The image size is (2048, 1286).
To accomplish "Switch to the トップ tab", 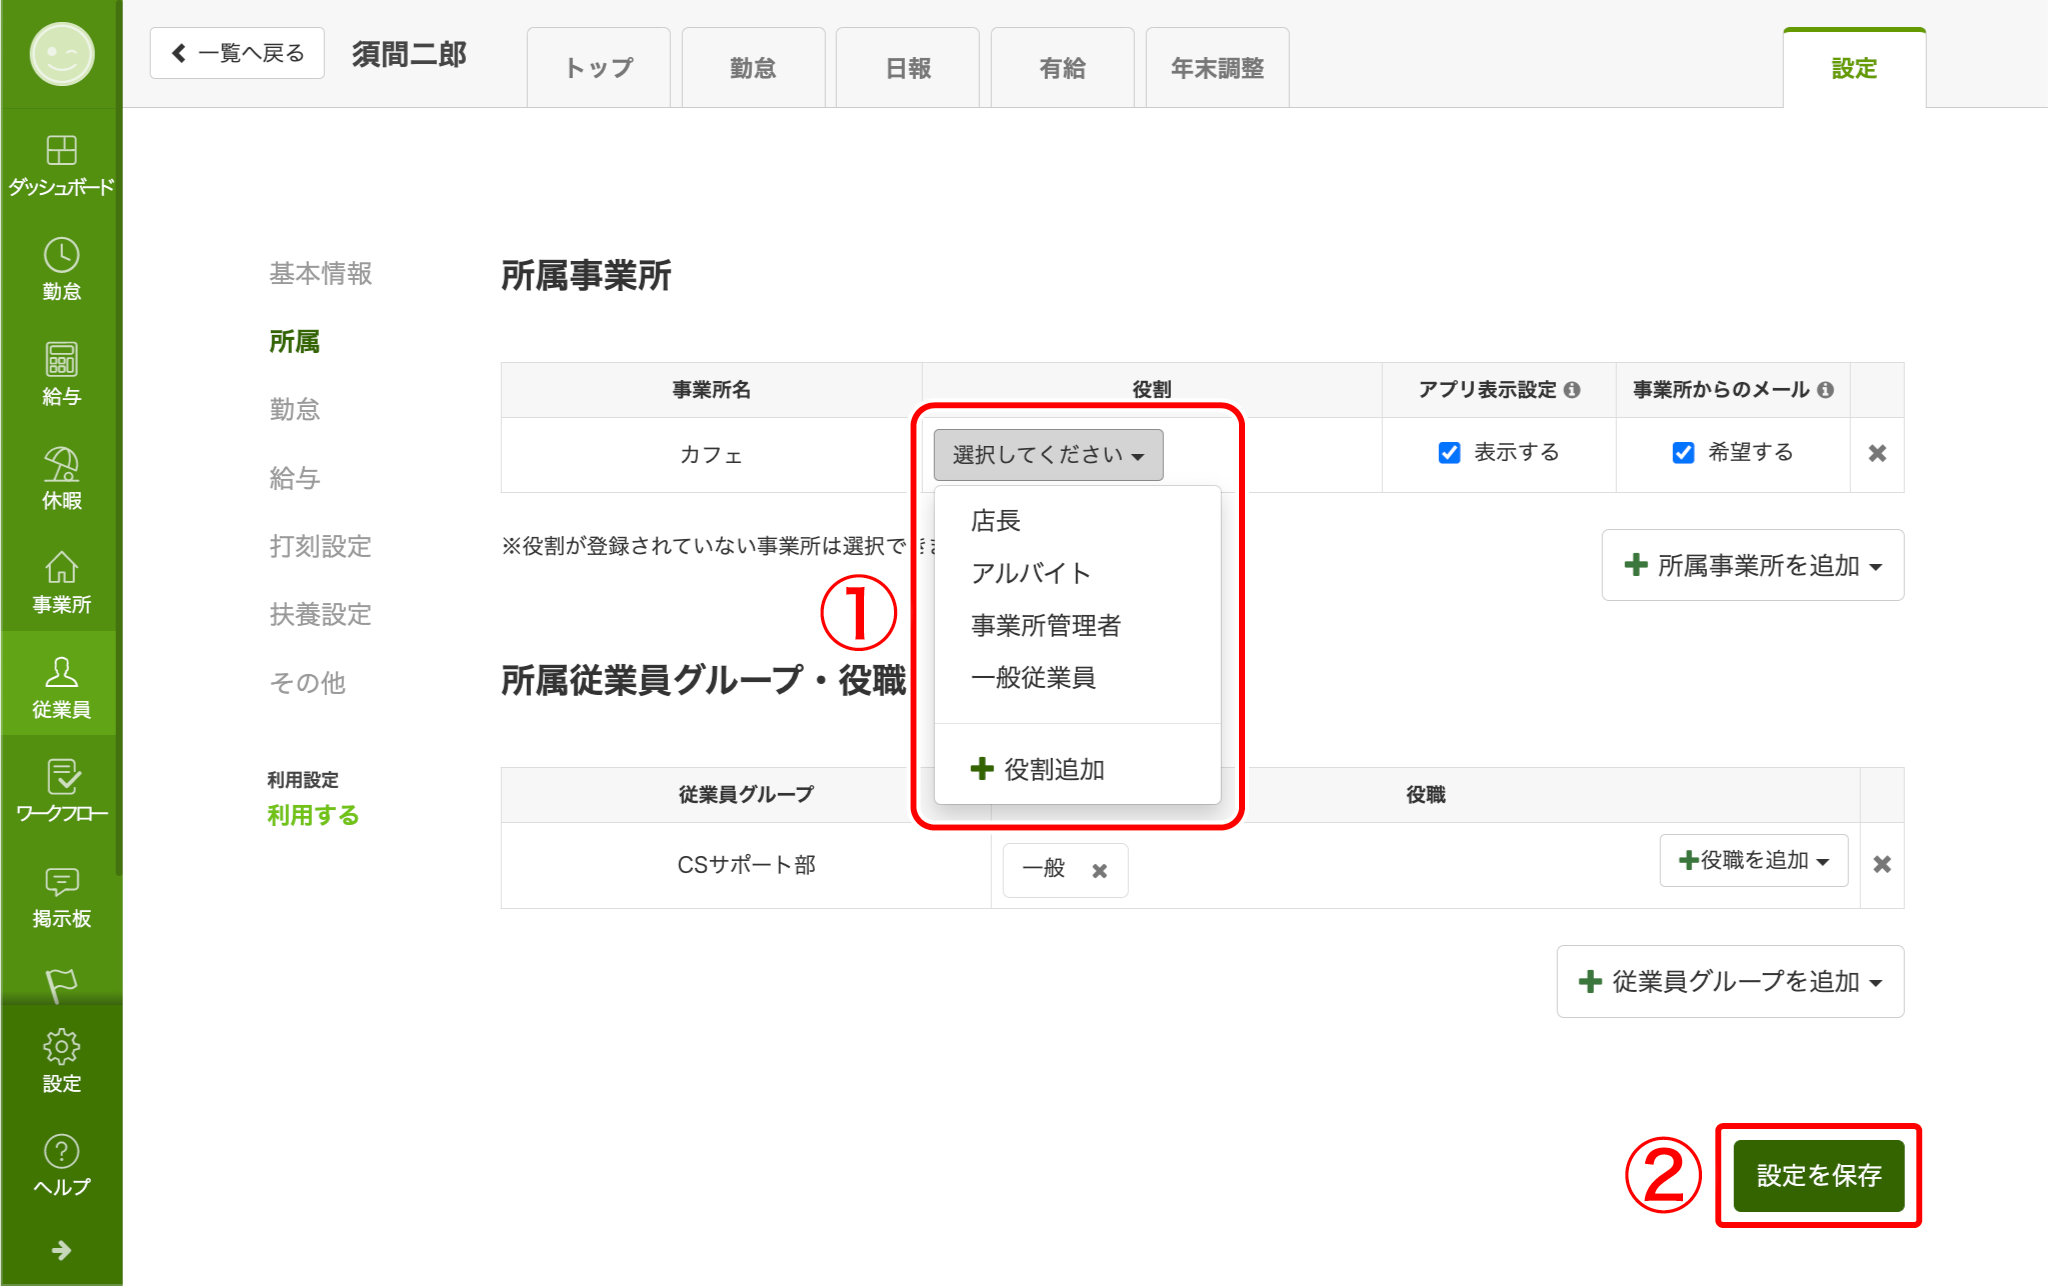I will click(598, 68).
